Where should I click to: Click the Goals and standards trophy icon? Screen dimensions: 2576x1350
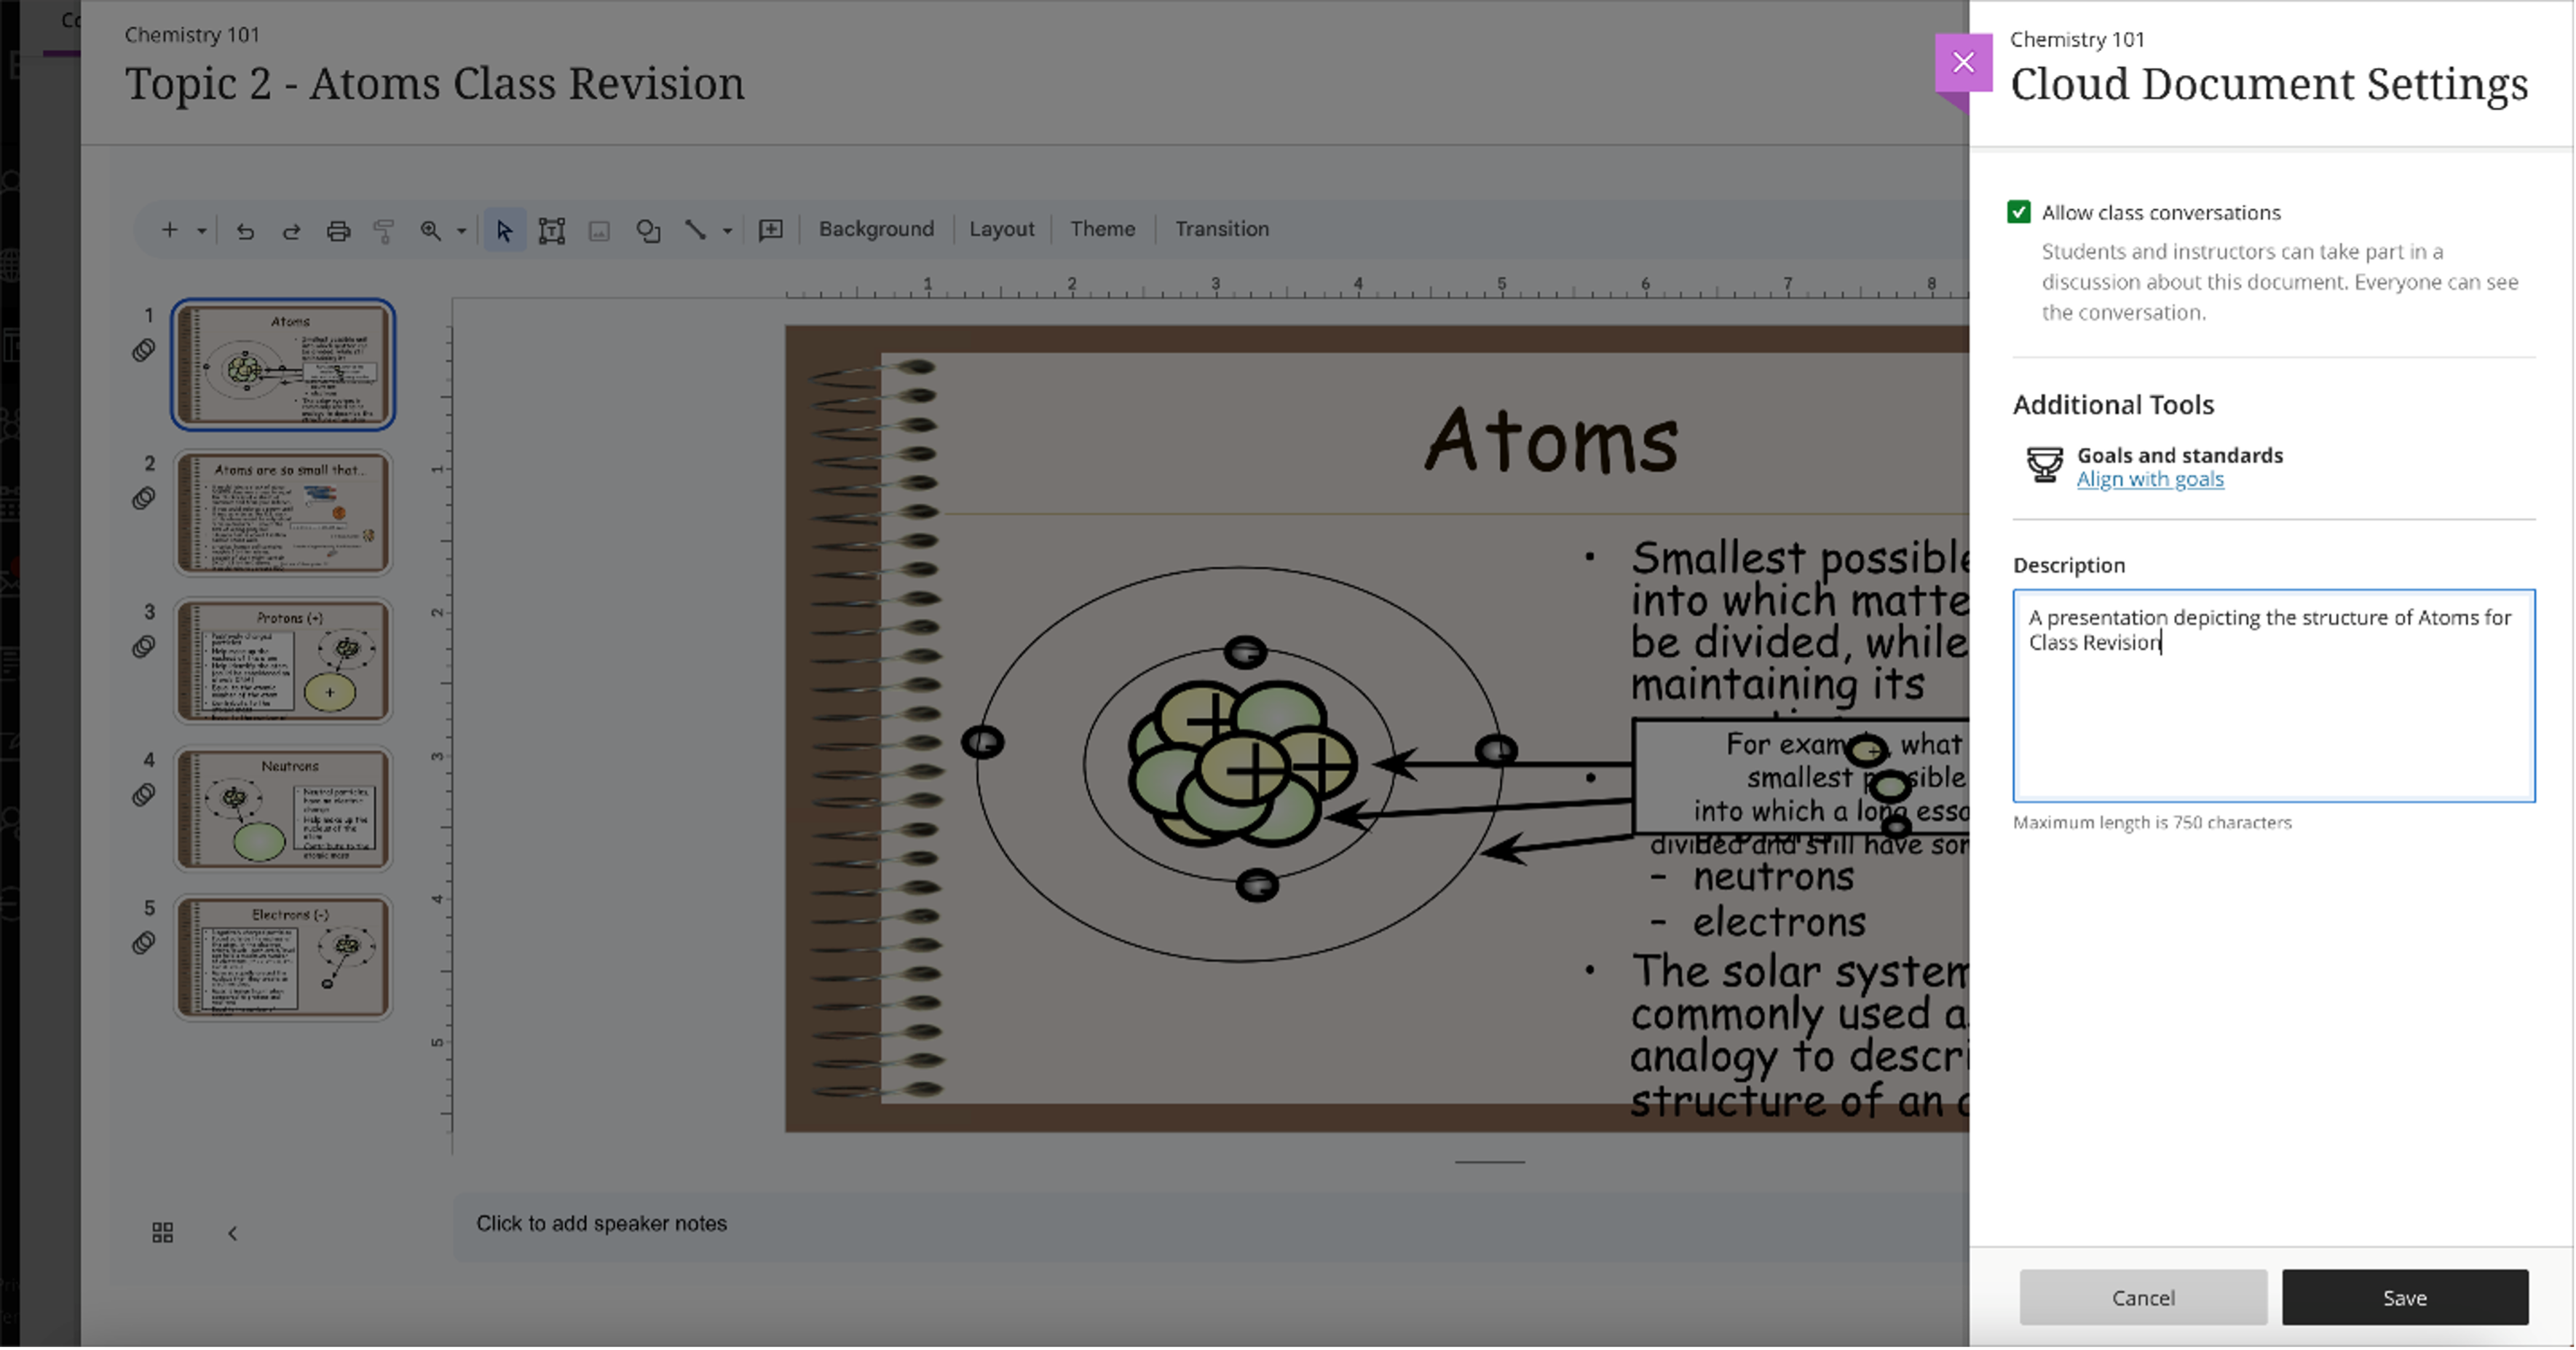[2044, 465]
